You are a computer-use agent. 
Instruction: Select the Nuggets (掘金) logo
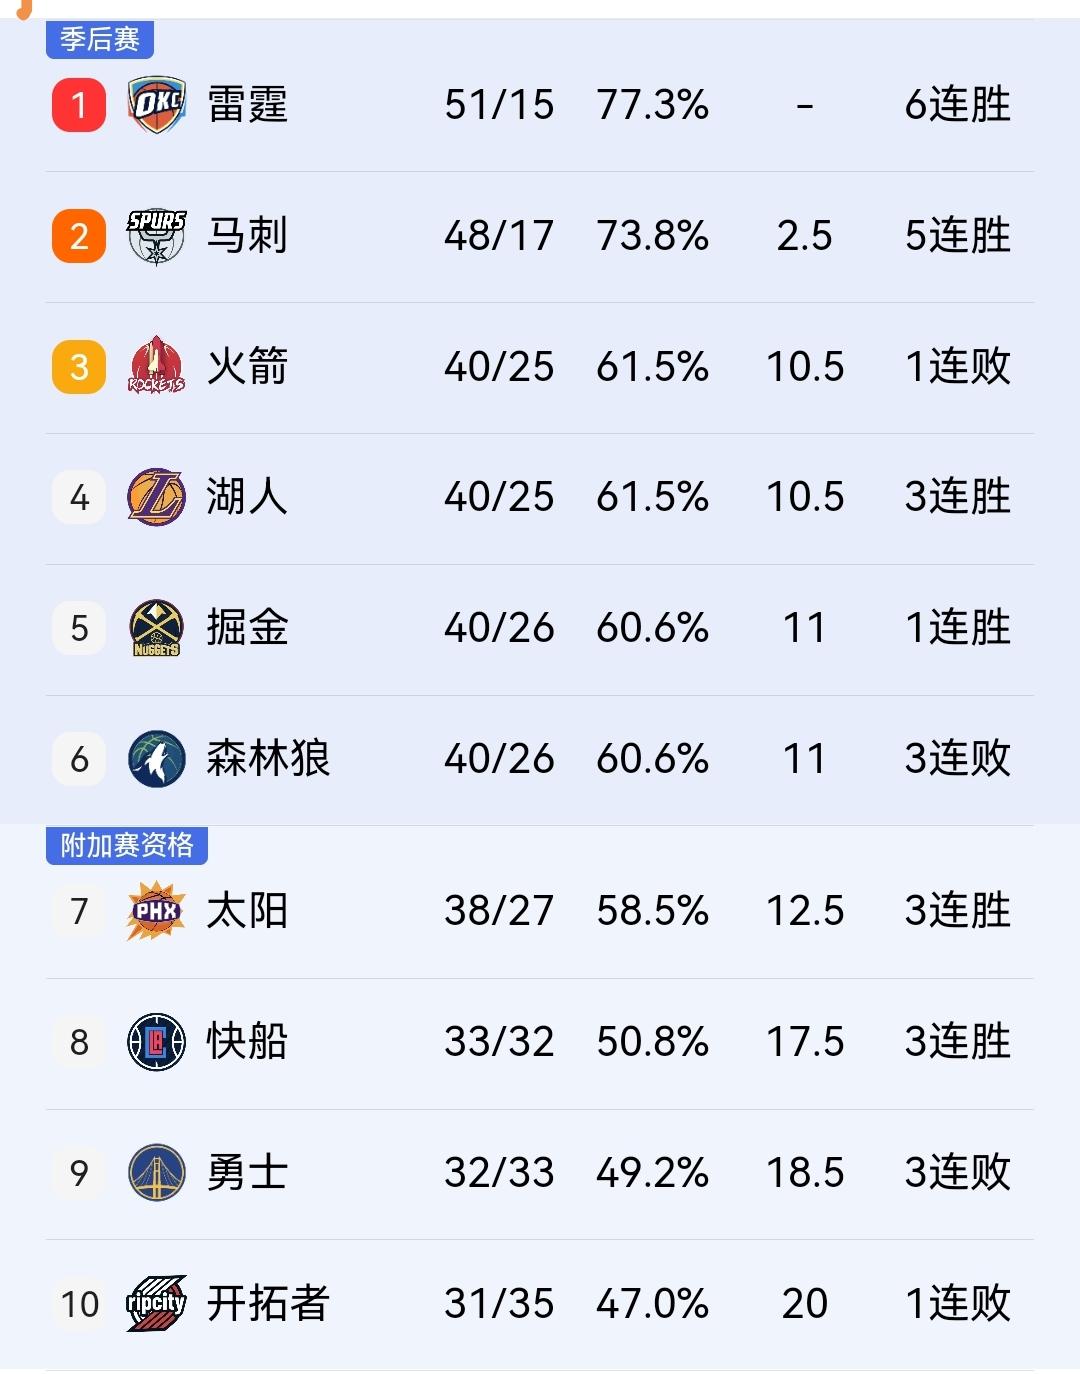(154, 628)
